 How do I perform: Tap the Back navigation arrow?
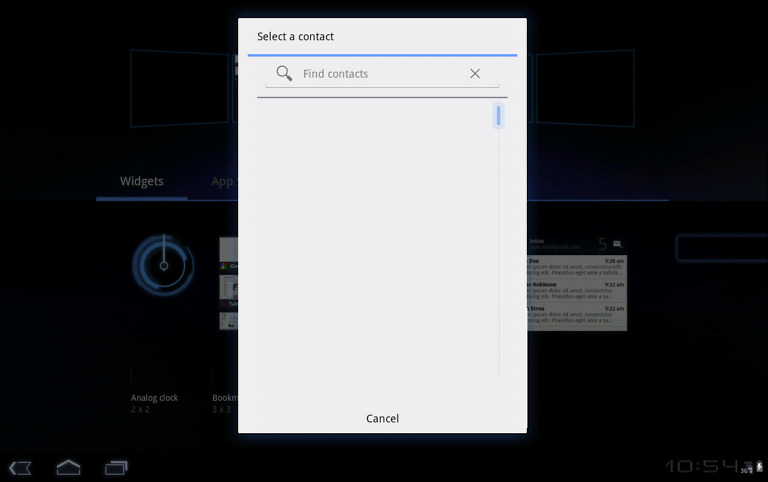(20, 467)
